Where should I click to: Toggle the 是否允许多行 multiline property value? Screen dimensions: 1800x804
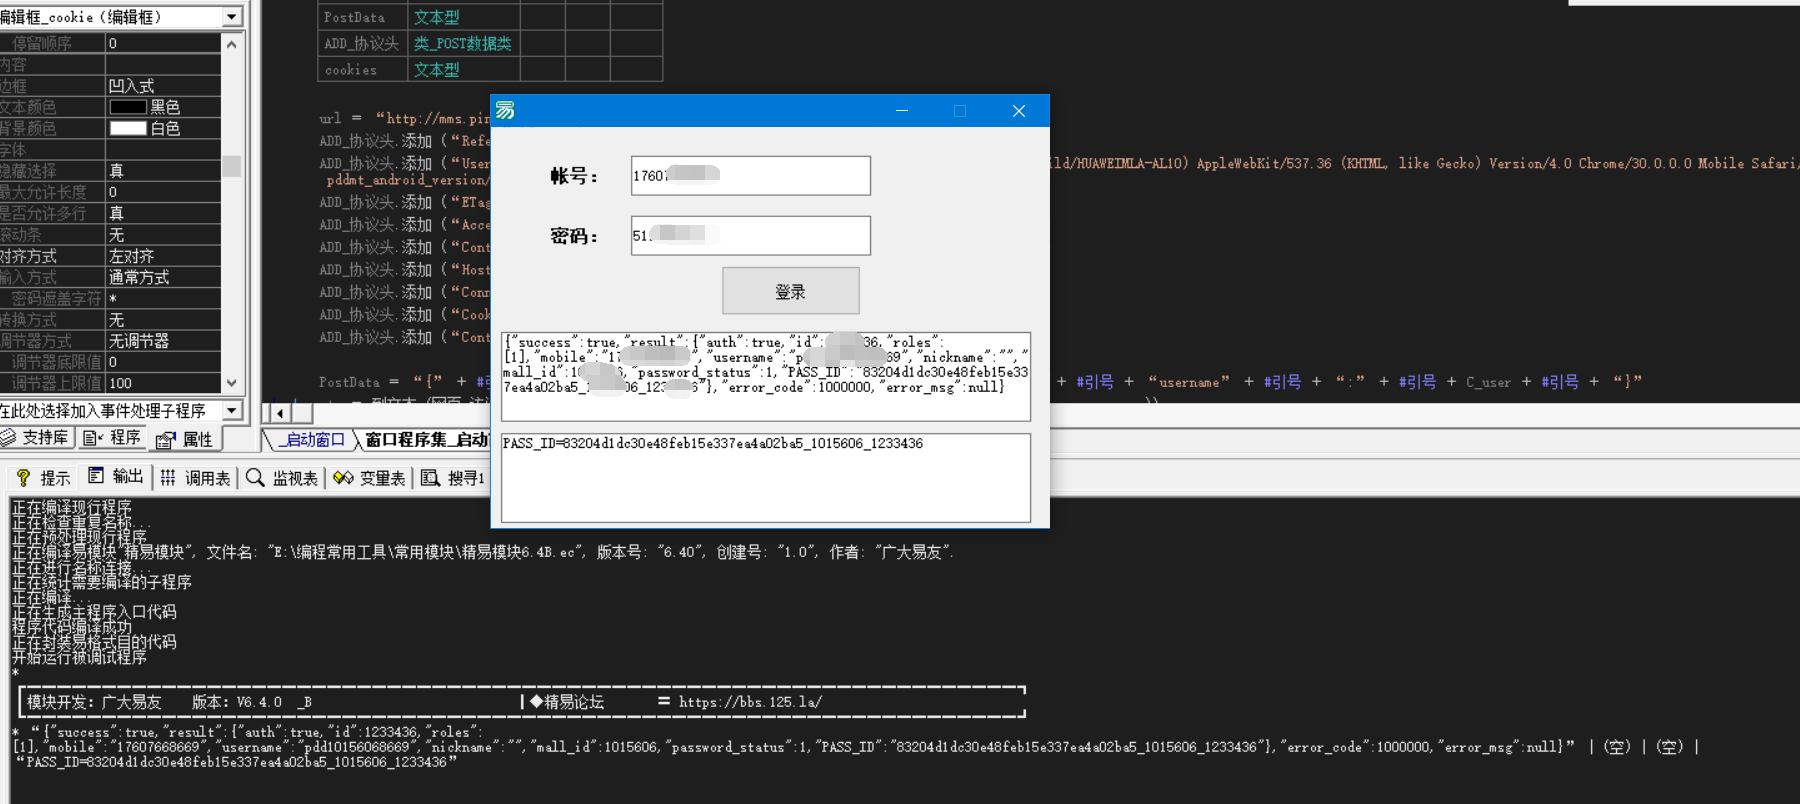[162, 213]
